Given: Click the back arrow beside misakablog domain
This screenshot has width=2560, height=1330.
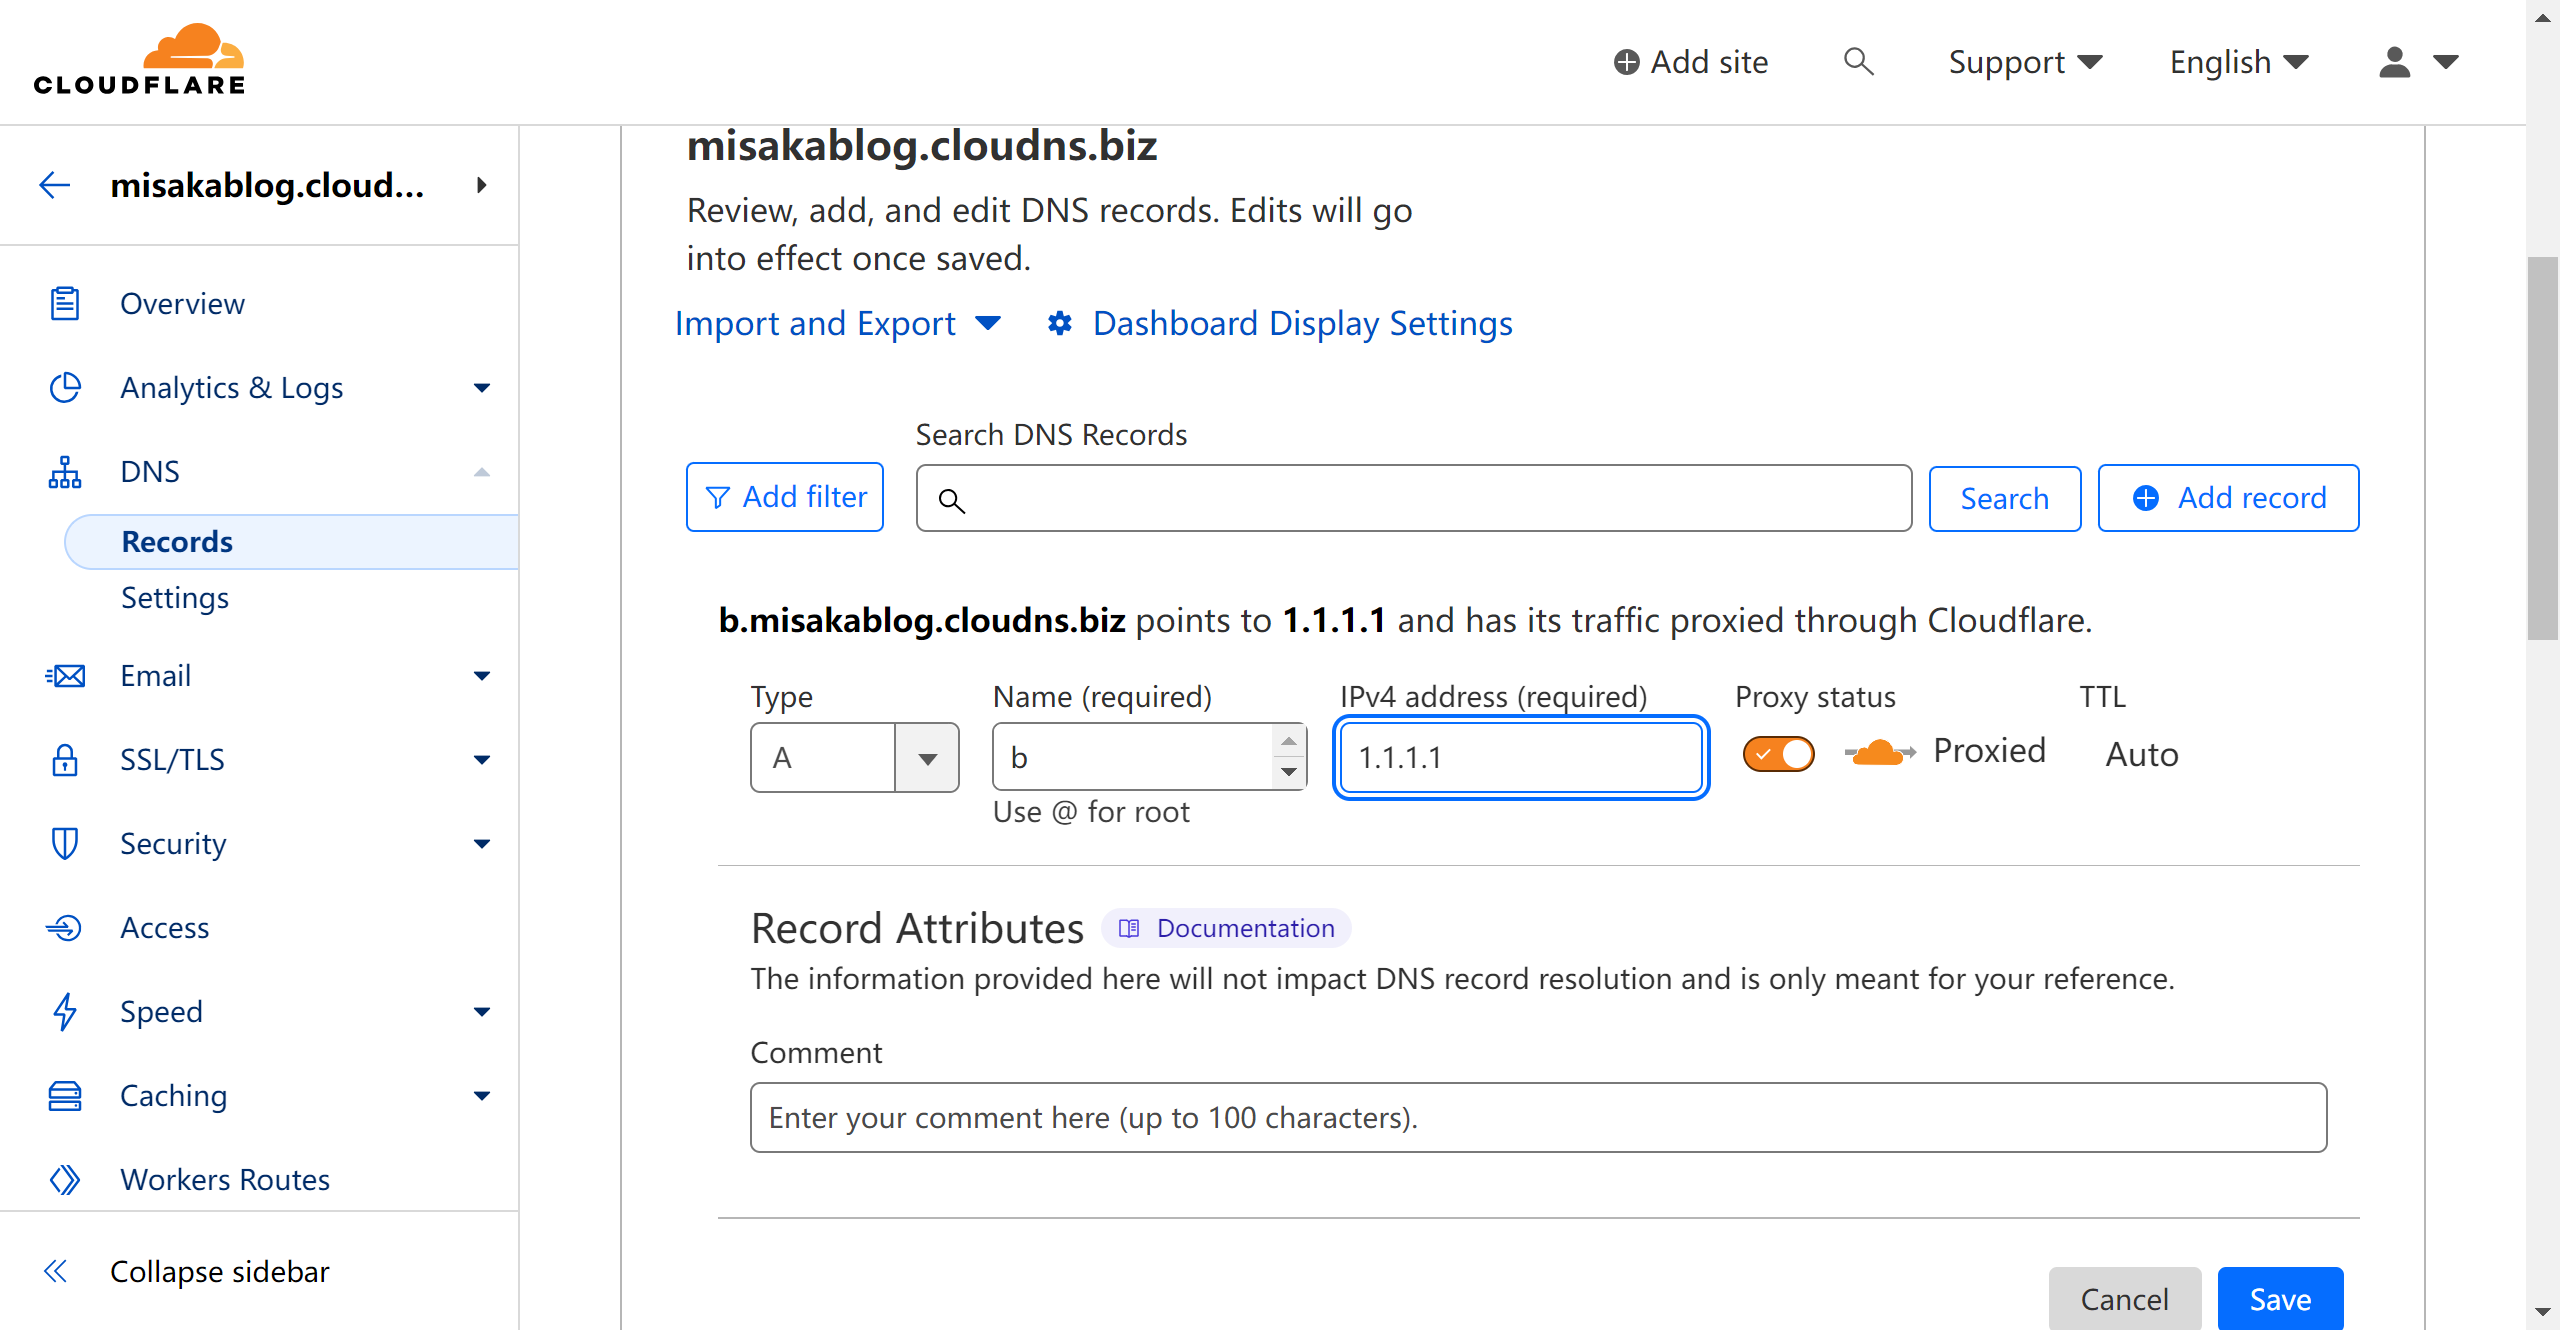Looking at the screenshot, I should (x=55, y=185).
